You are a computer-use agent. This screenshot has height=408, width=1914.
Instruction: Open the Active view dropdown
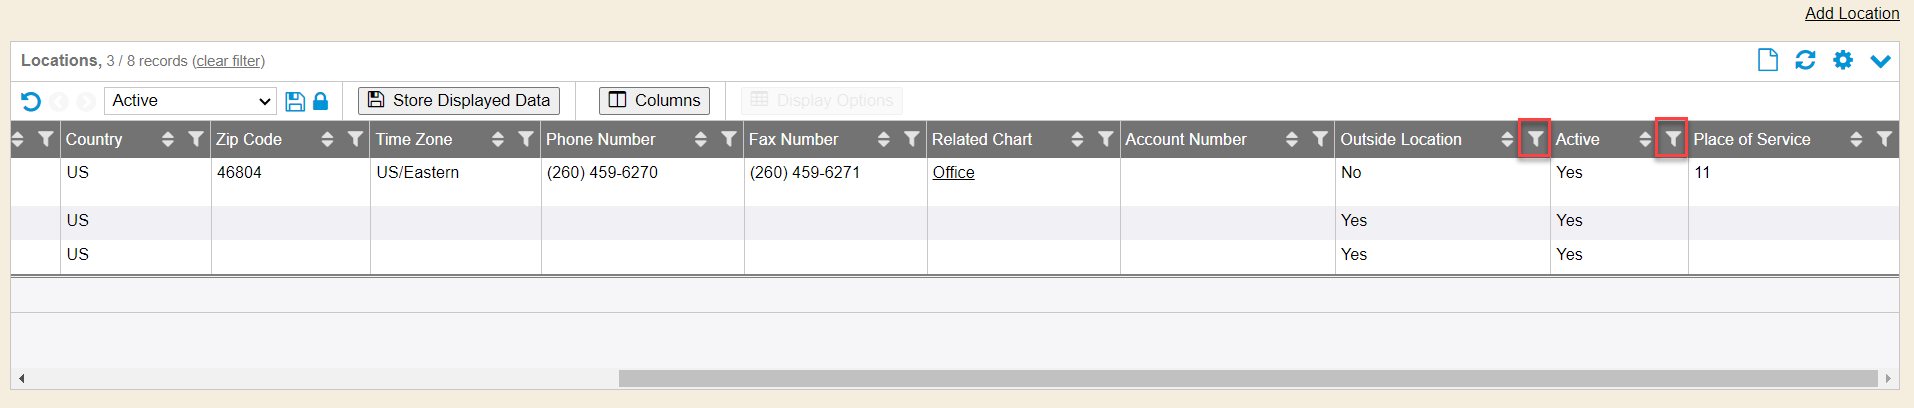point(190,101)
